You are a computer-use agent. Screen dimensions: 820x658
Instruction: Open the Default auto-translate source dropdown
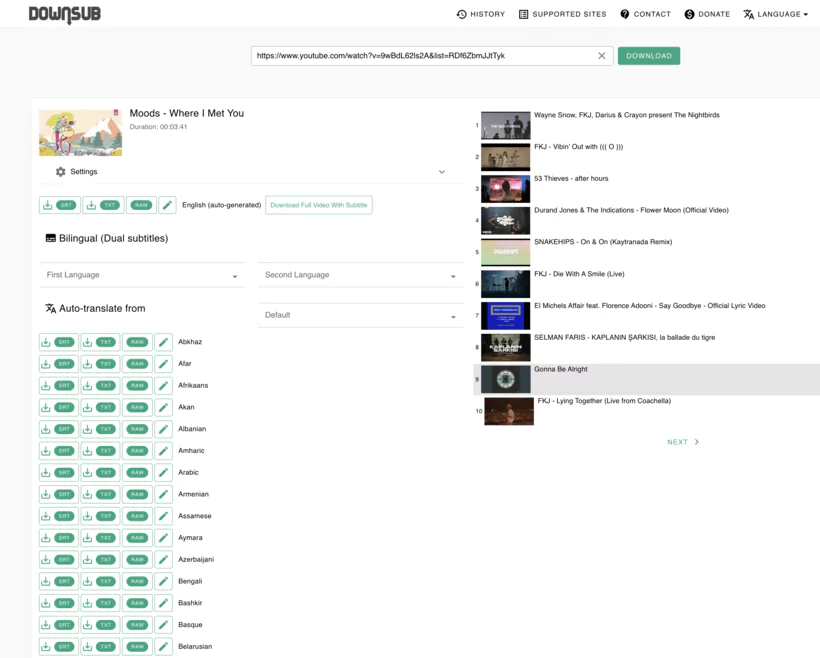(361, 315)
